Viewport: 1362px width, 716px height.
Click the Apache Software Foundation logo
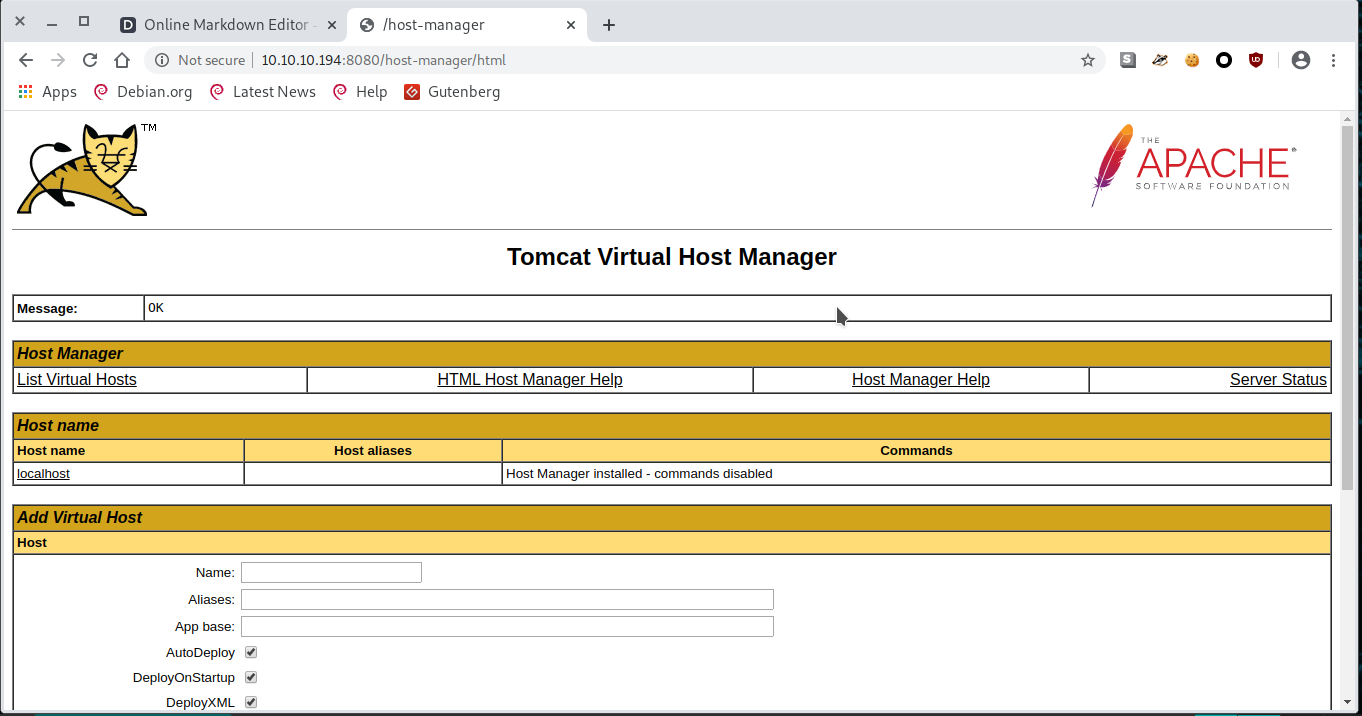coord(1194,165)
